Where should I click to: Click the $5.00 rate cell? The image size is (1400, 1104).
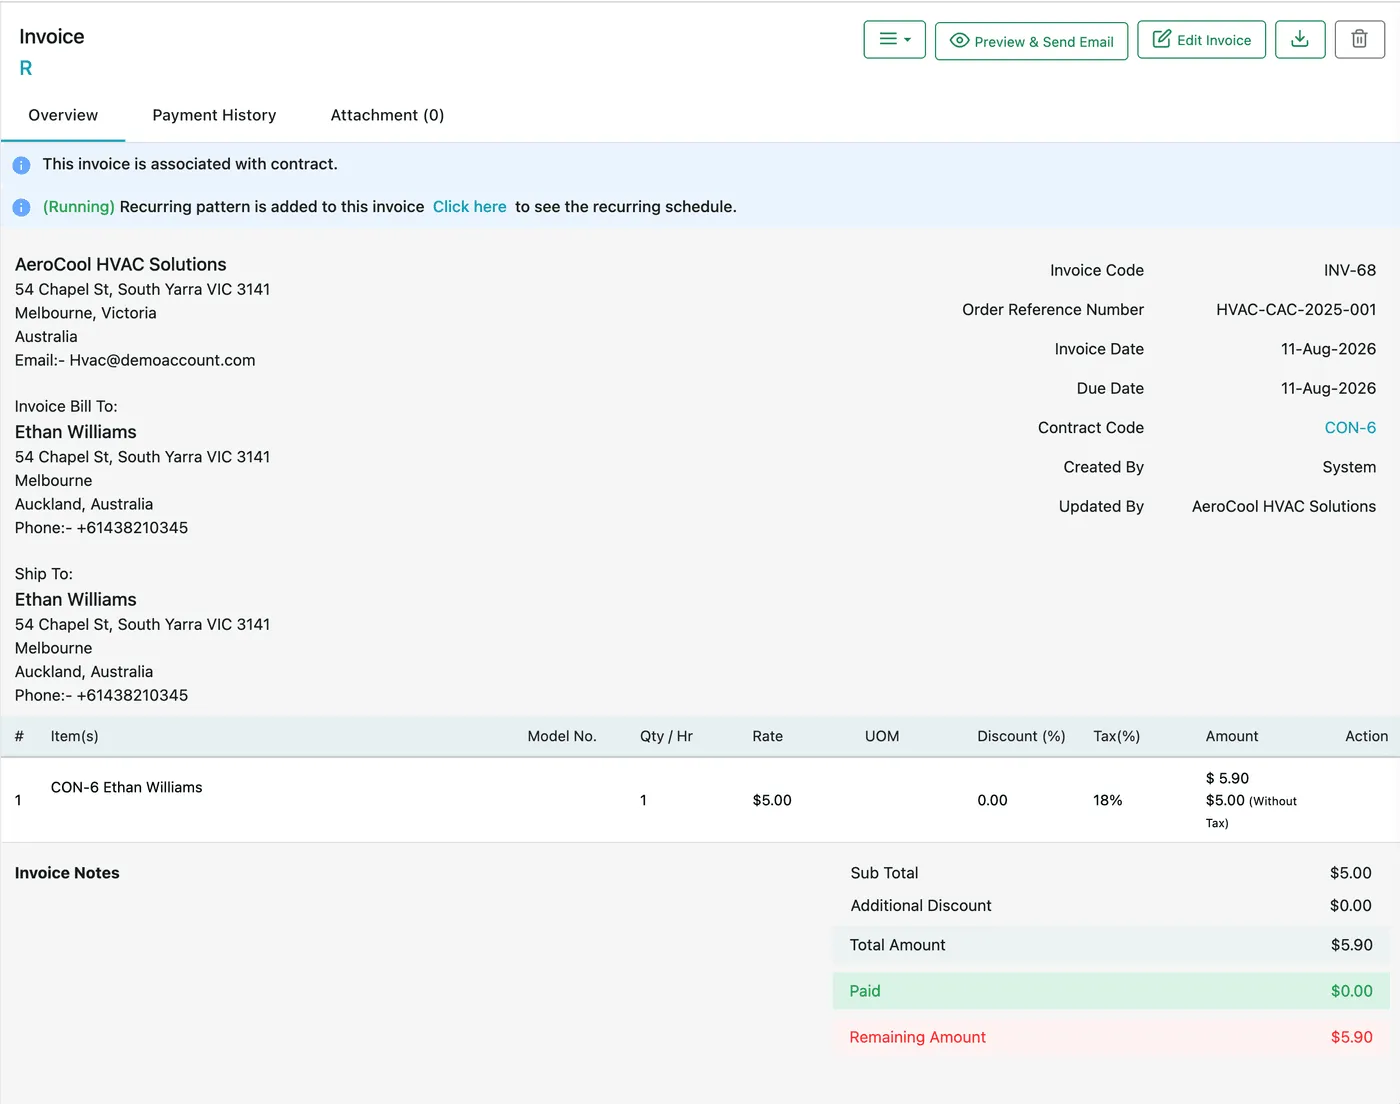tap(772, 801)
